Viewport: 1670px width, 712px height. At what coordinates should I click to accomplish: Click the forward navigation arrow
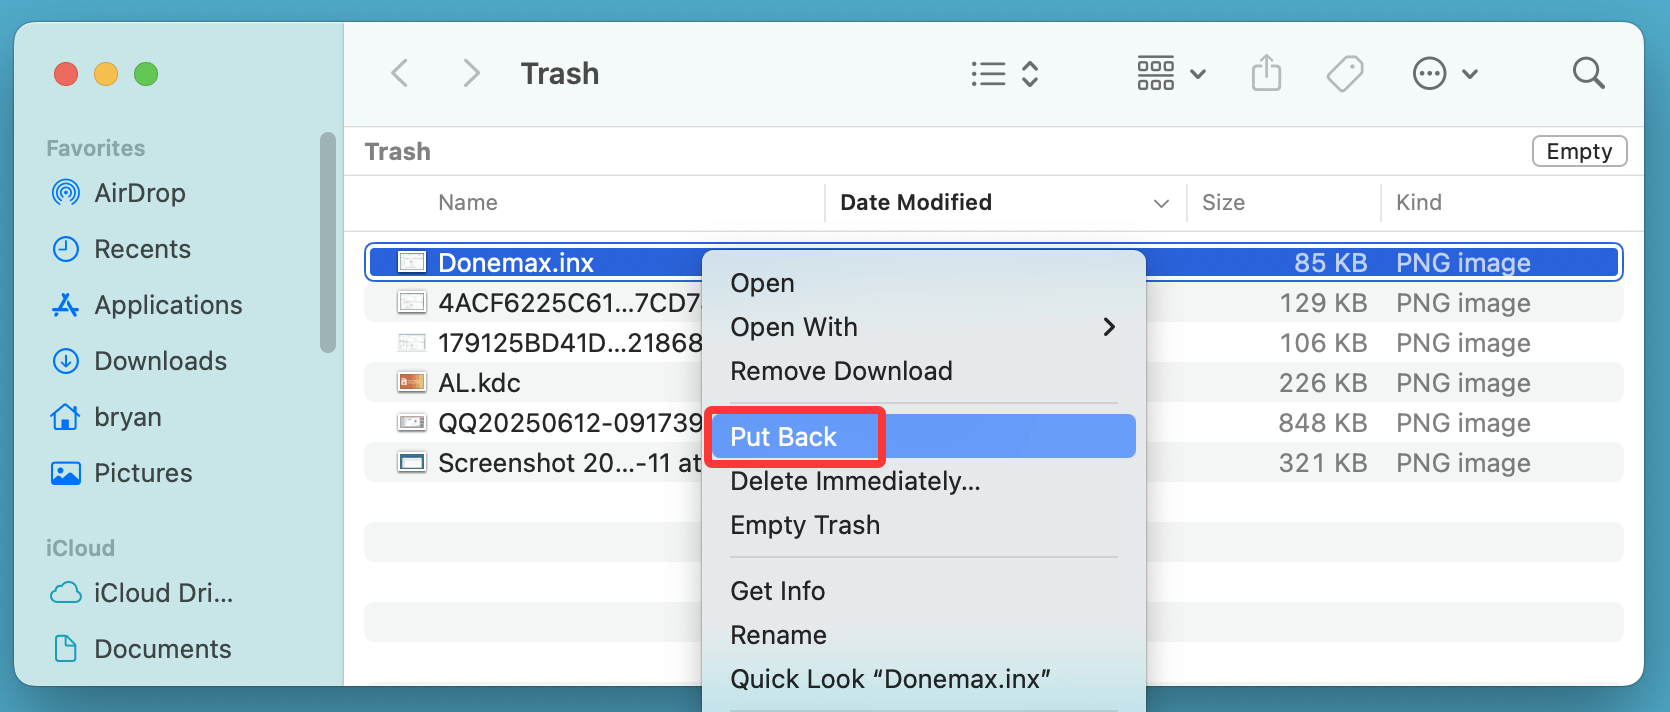click(x=471, y=73)
